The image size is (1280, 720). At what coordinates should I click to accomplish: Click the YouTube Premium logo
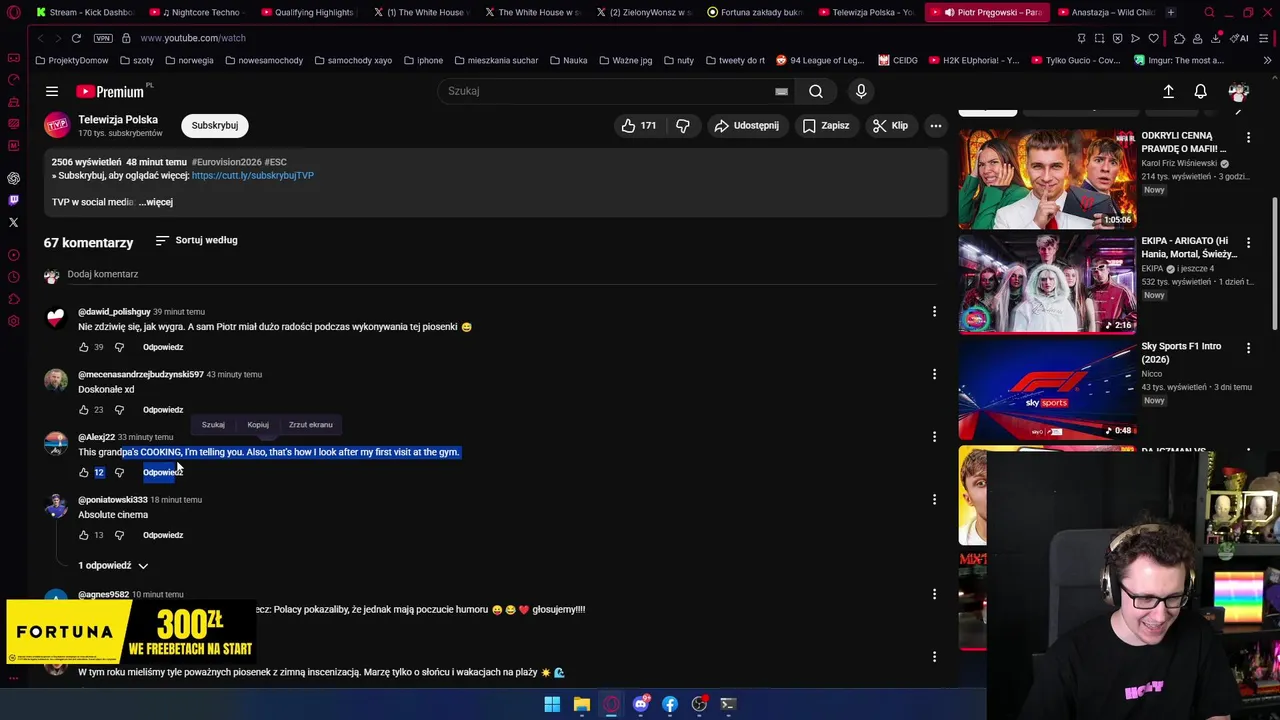click(110, 91)
